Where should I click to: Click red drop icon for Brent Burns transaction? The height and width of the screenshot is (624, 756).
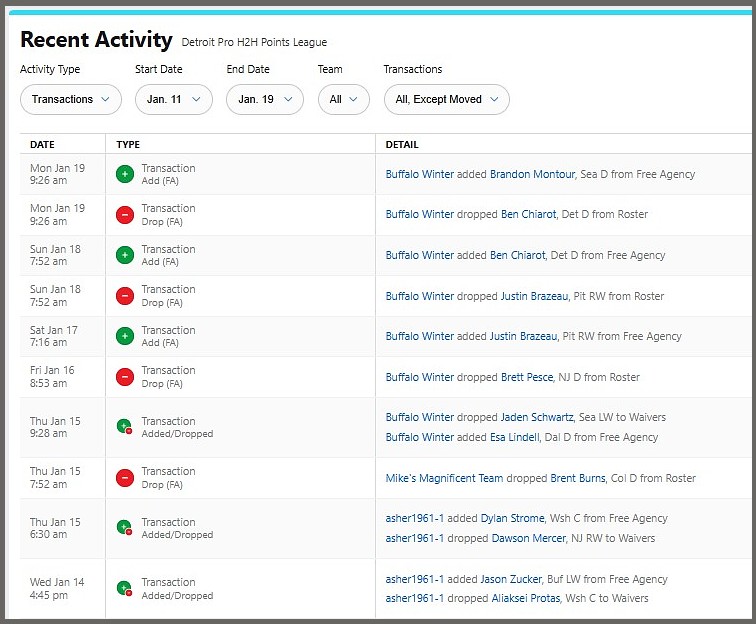[125, 477]
